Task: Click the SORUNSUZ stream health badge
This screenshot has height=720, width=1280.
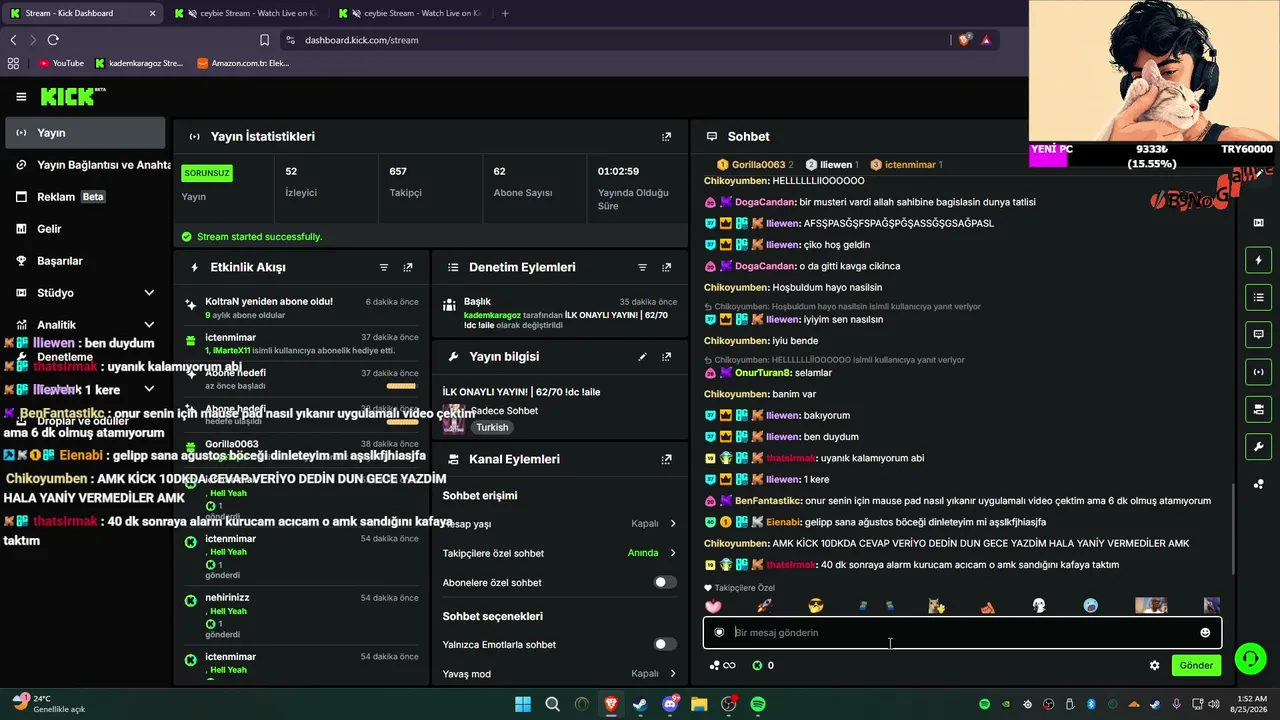Action: [x=207, y=173]
